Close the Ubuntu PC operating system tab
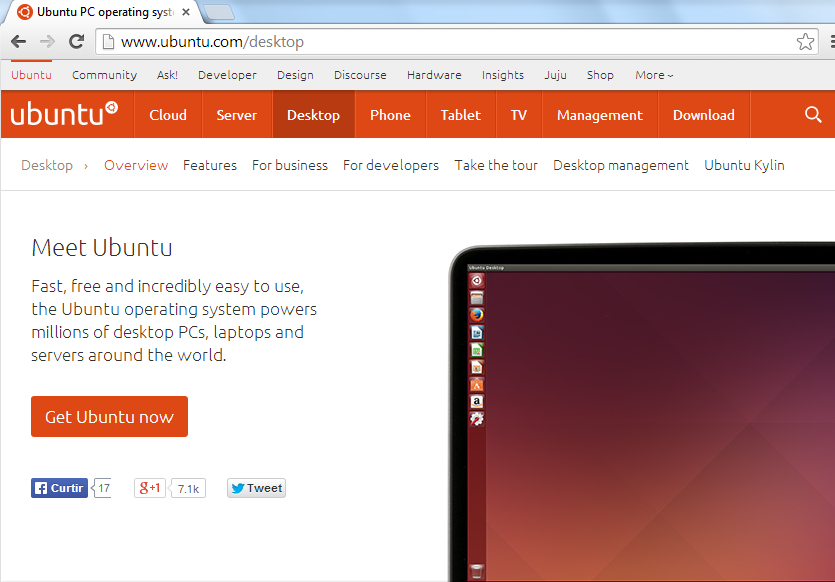 pyautogui.click(x=186, y=12)
